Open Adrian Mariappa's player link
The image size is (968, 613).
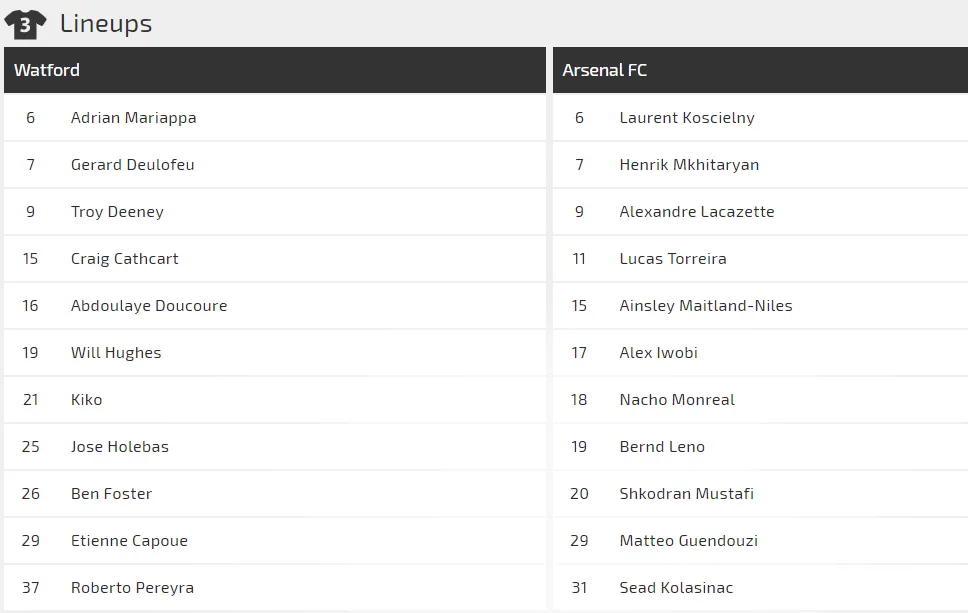pos(133,118)
